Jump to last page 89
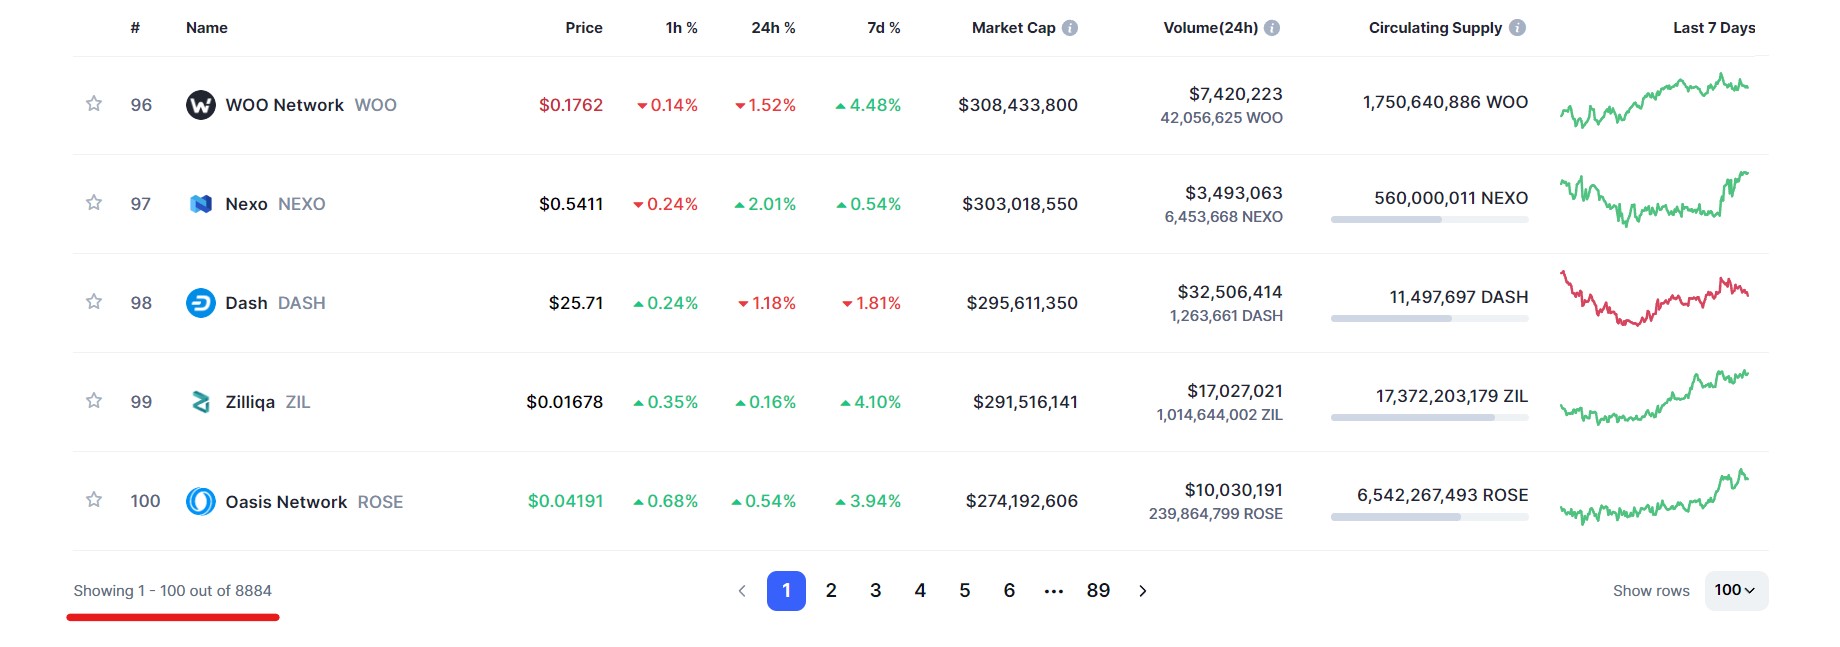The height and width of the screenshot is (647, 1840). [x=1098, y=591]
